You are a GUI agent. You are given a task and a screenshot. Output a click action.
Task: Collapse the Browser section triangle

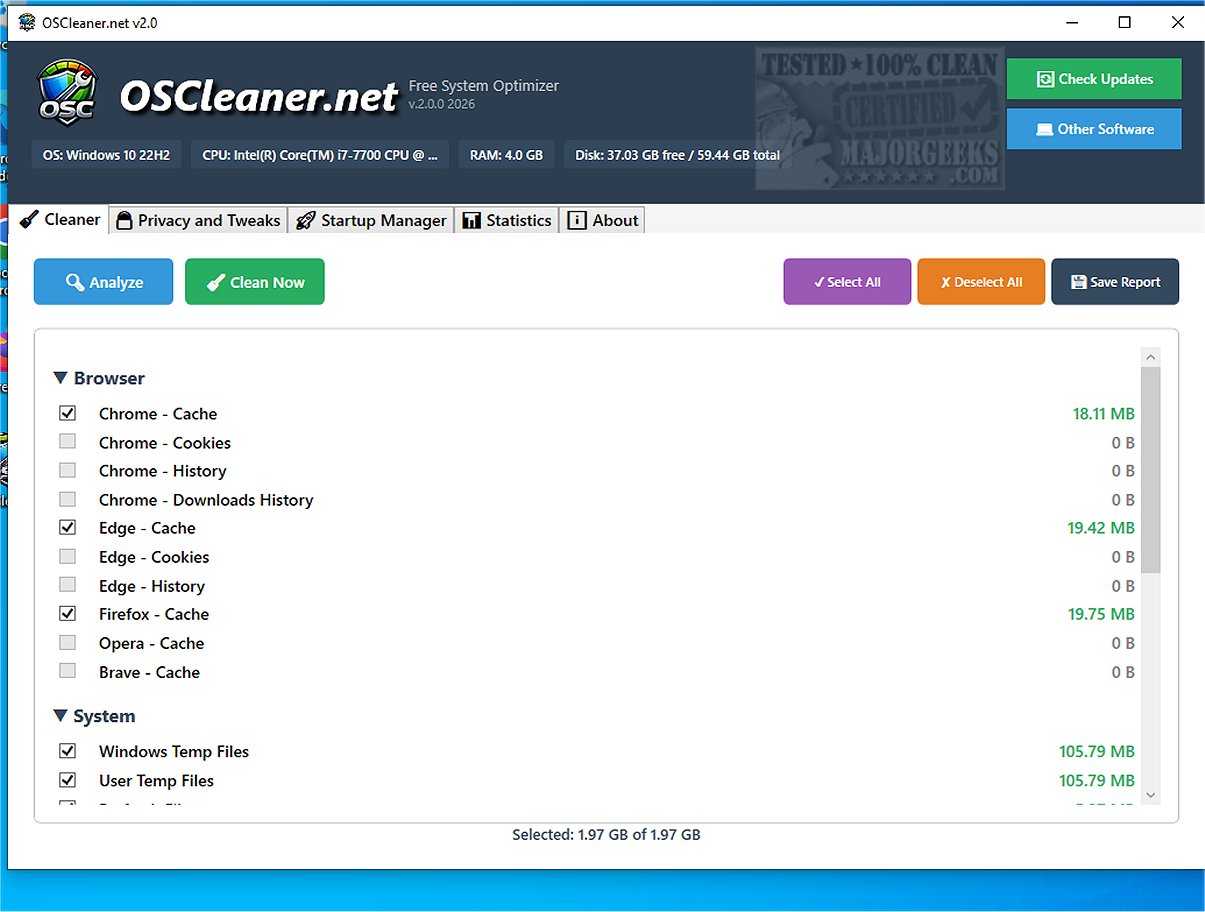[x=61, y=378]
